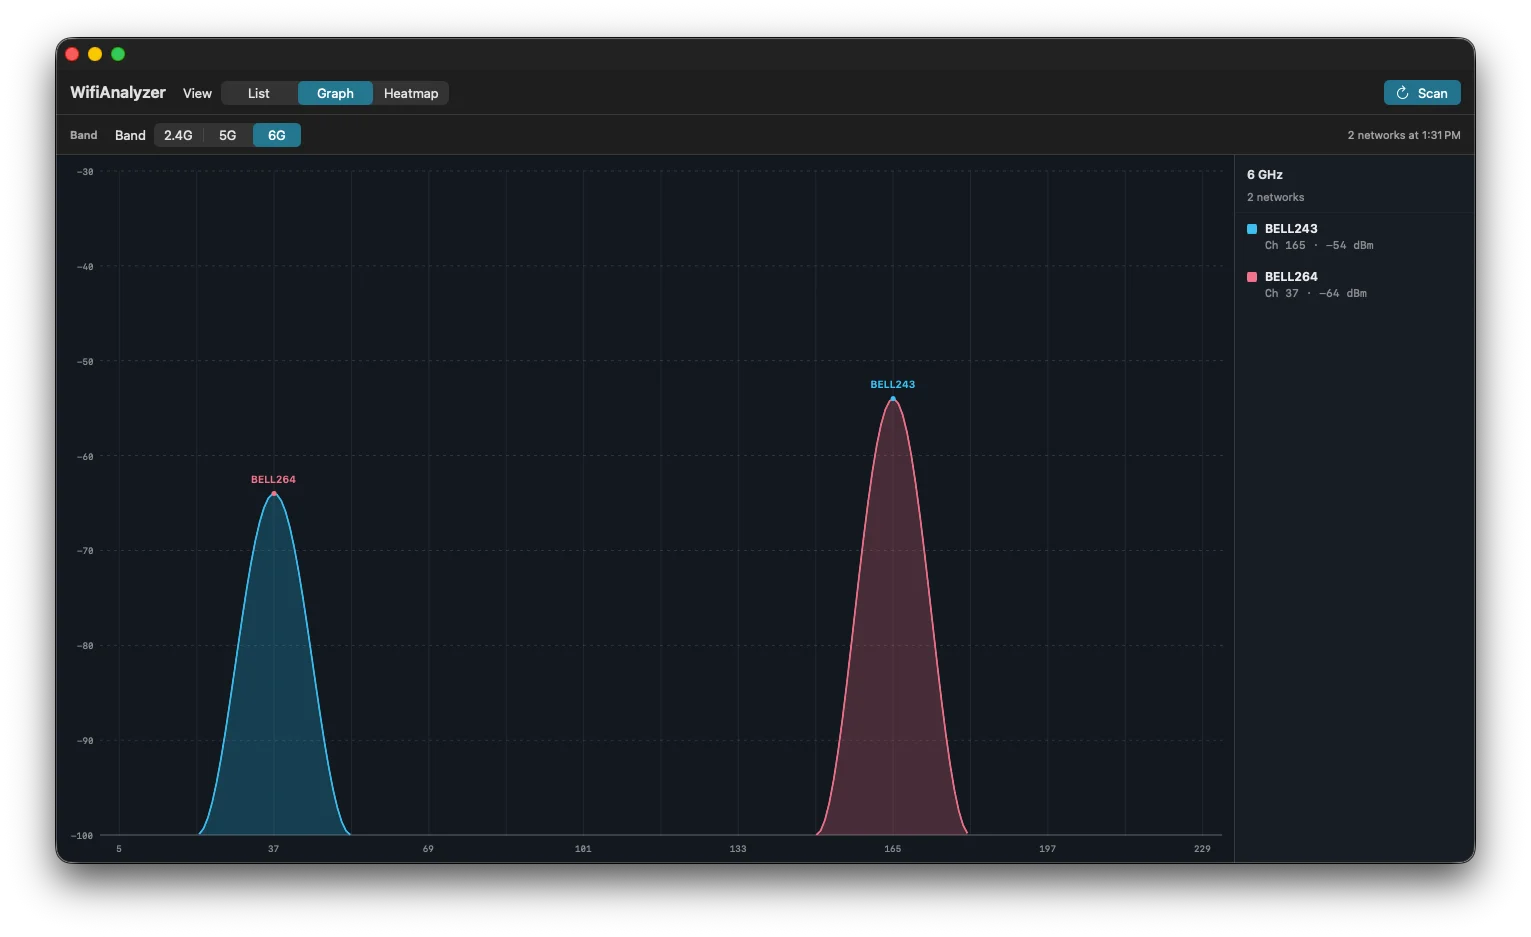This screenshot has width=1531, height=937.
Task: Click channel 37 on the x-axis
Action: pos(273,849)
